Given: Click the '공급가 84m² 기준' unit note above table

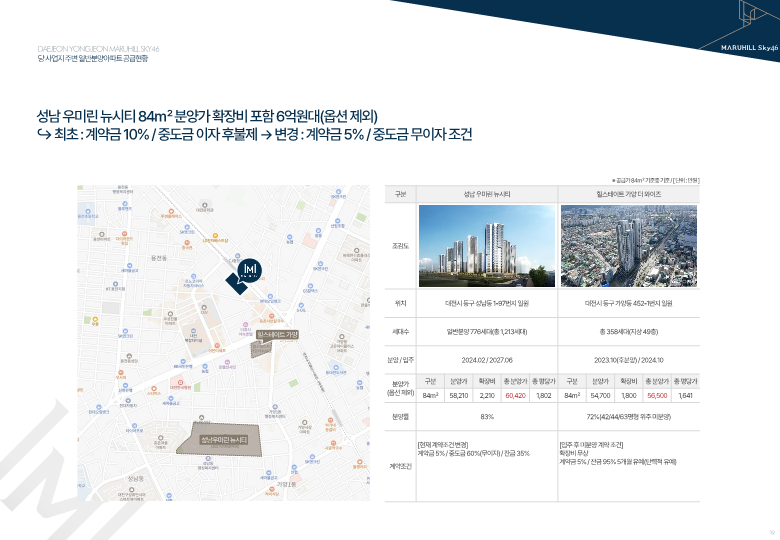Looking at the screenshot, I should click(655, 180).
